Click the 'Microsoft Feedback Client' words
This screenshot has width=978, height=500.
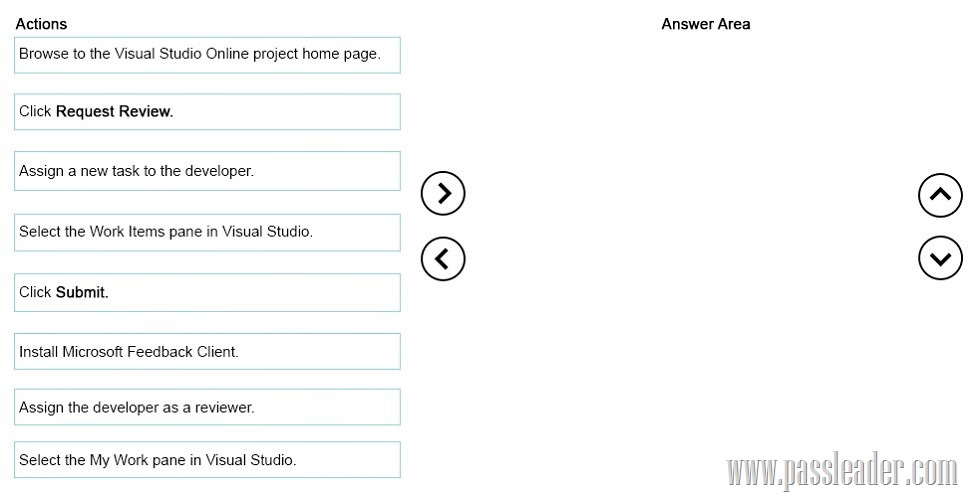pos(149,352)
